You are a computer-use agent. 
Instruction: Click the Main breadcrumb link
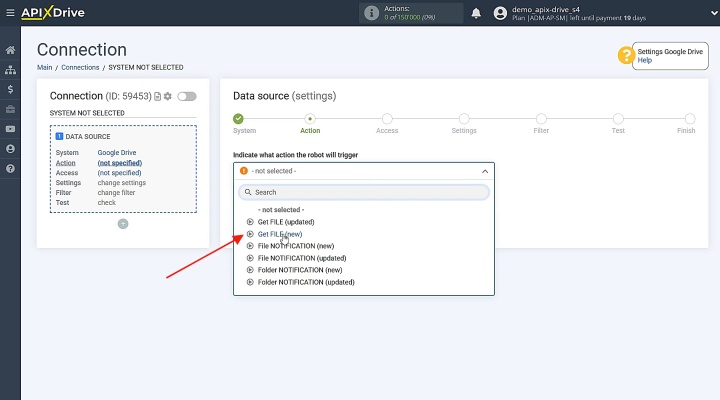coord(45,67)
